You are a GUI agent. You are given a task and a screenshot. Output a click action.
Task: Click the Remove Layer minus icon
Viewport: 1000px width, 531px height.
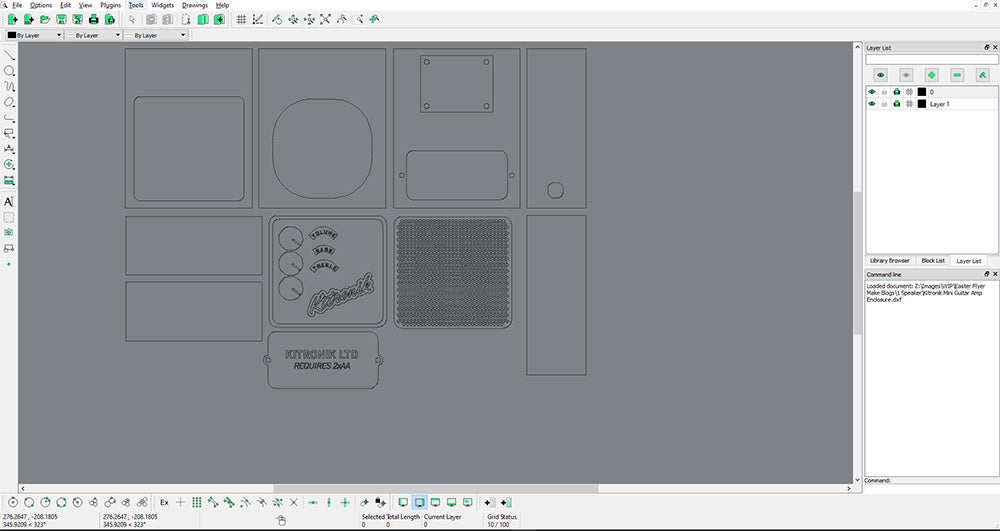point(957,75)
